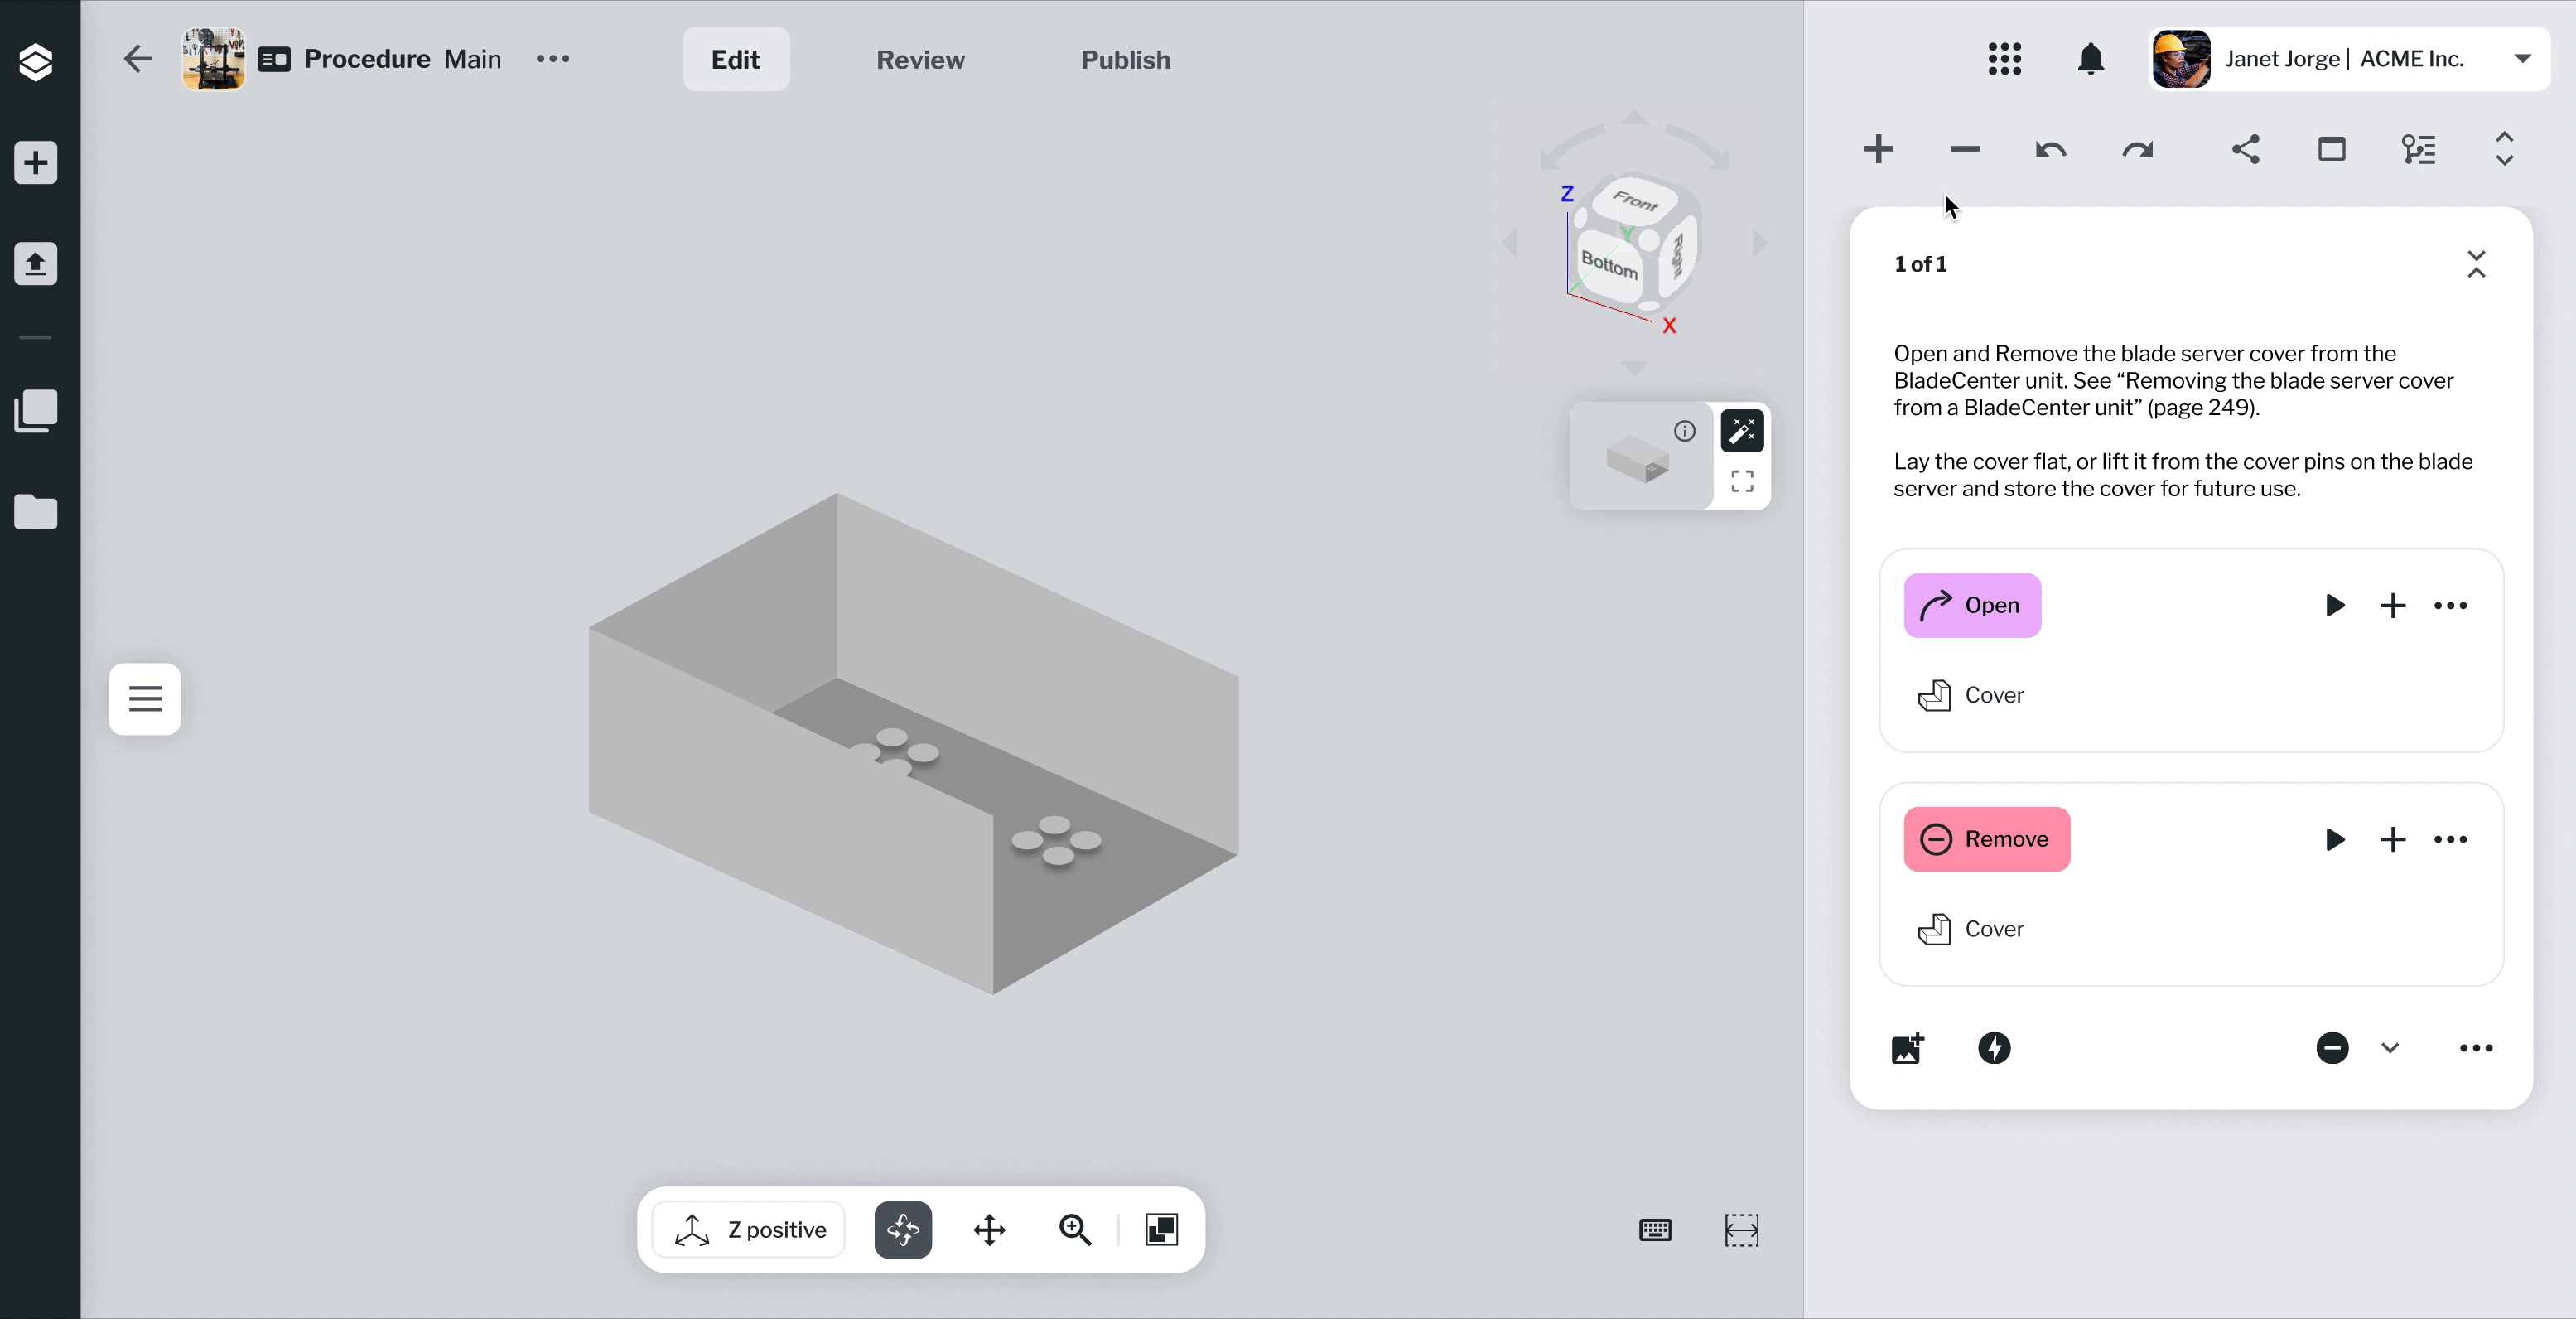Select the zoom tool in viewport toolbar
Image resolution: width=2576 pixels, height=1319 pixels.
coord(1075,1229)
